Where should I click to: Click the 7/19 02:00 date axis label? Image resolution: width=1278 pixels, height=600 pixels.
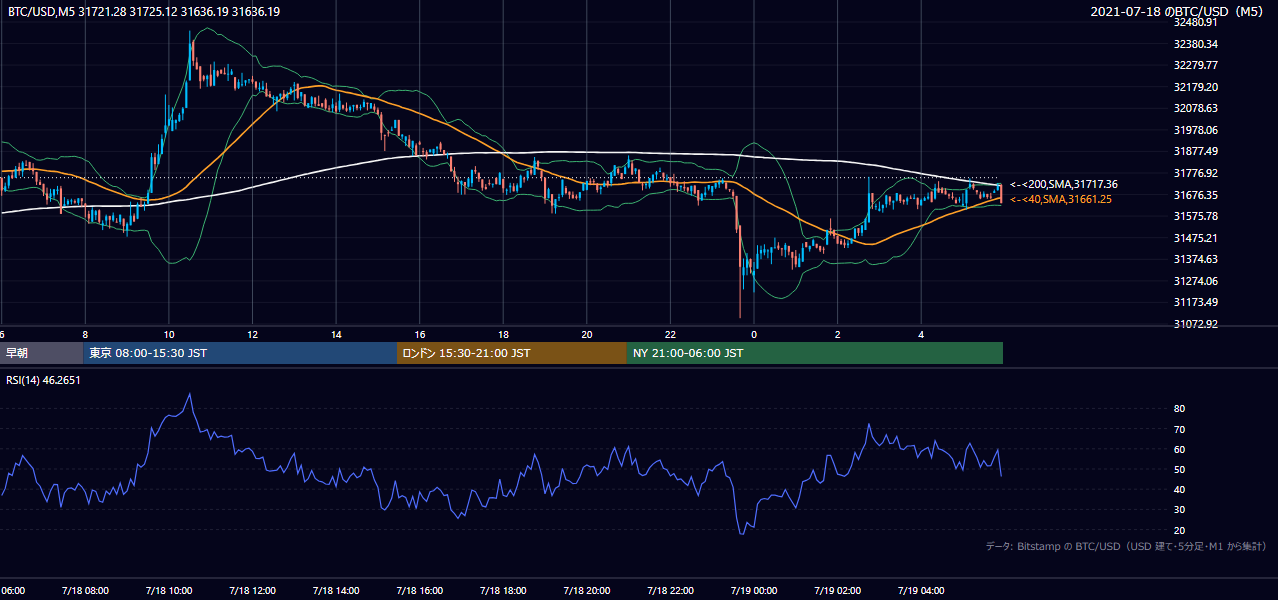pos(837,590)
